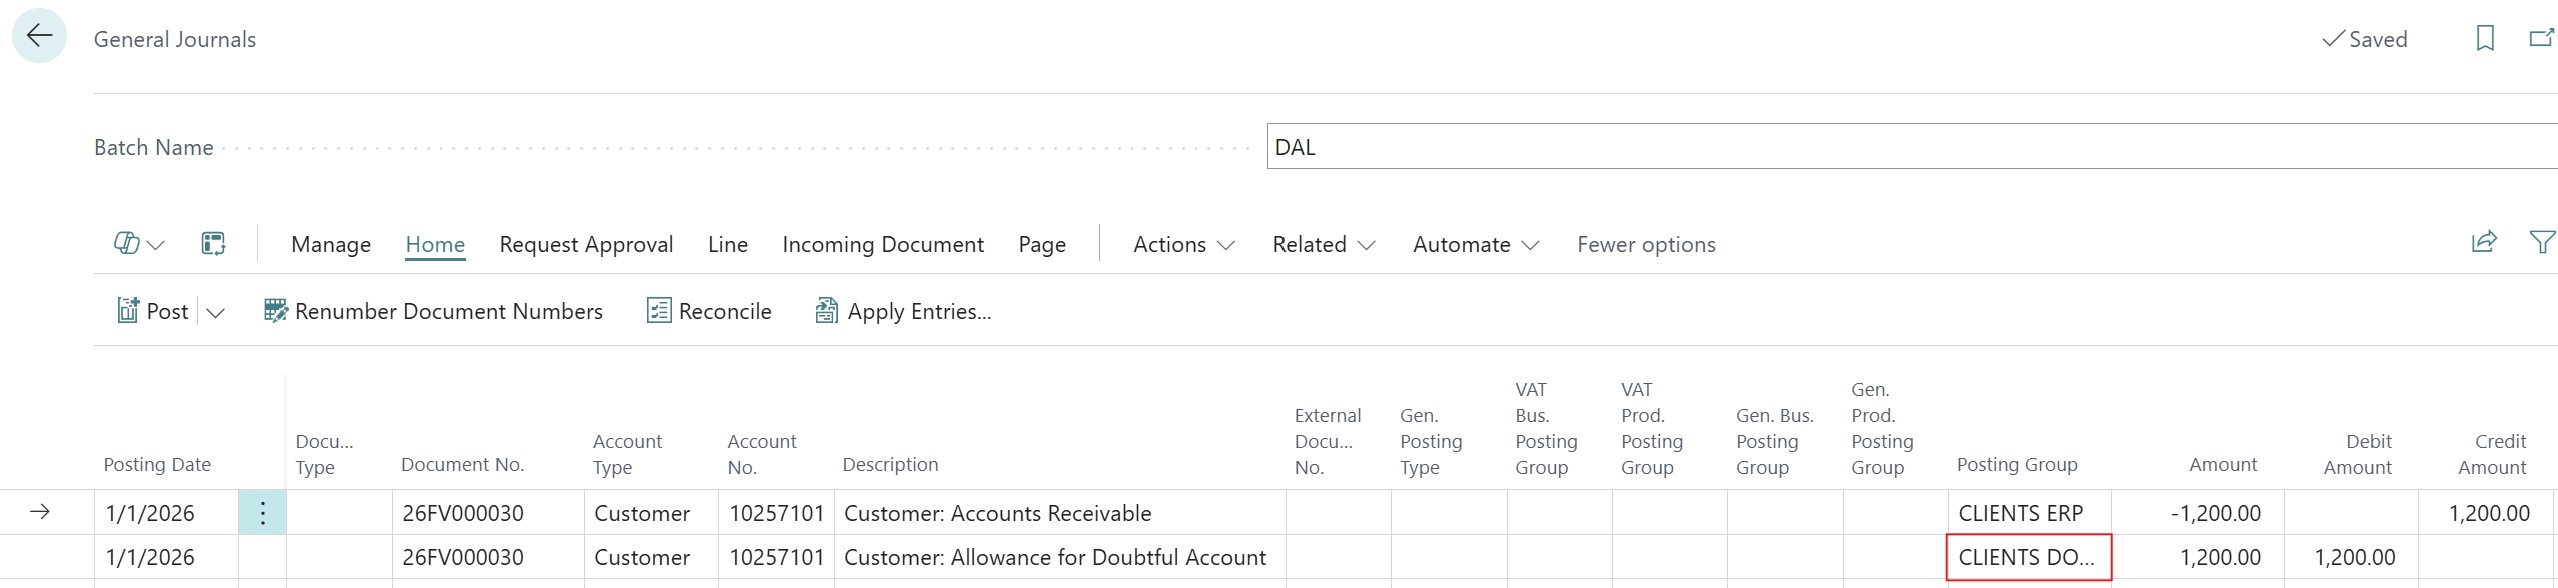This screenshot has height=588, width=2558.
Task: Click Renumber Document Numbers
Action: tap(433, 311)
